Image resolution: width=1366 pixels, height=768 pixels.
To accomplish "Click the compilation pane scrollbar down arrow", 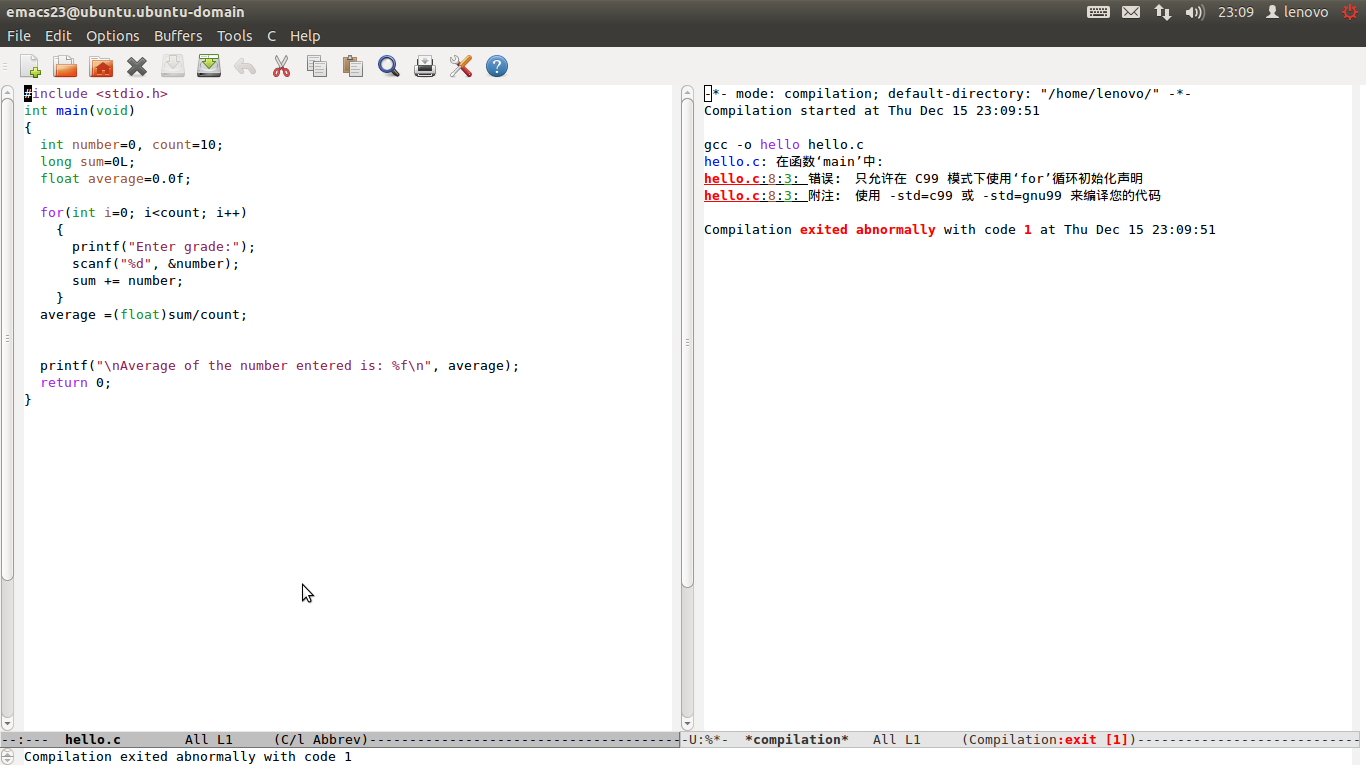I will tap(687, 723).
